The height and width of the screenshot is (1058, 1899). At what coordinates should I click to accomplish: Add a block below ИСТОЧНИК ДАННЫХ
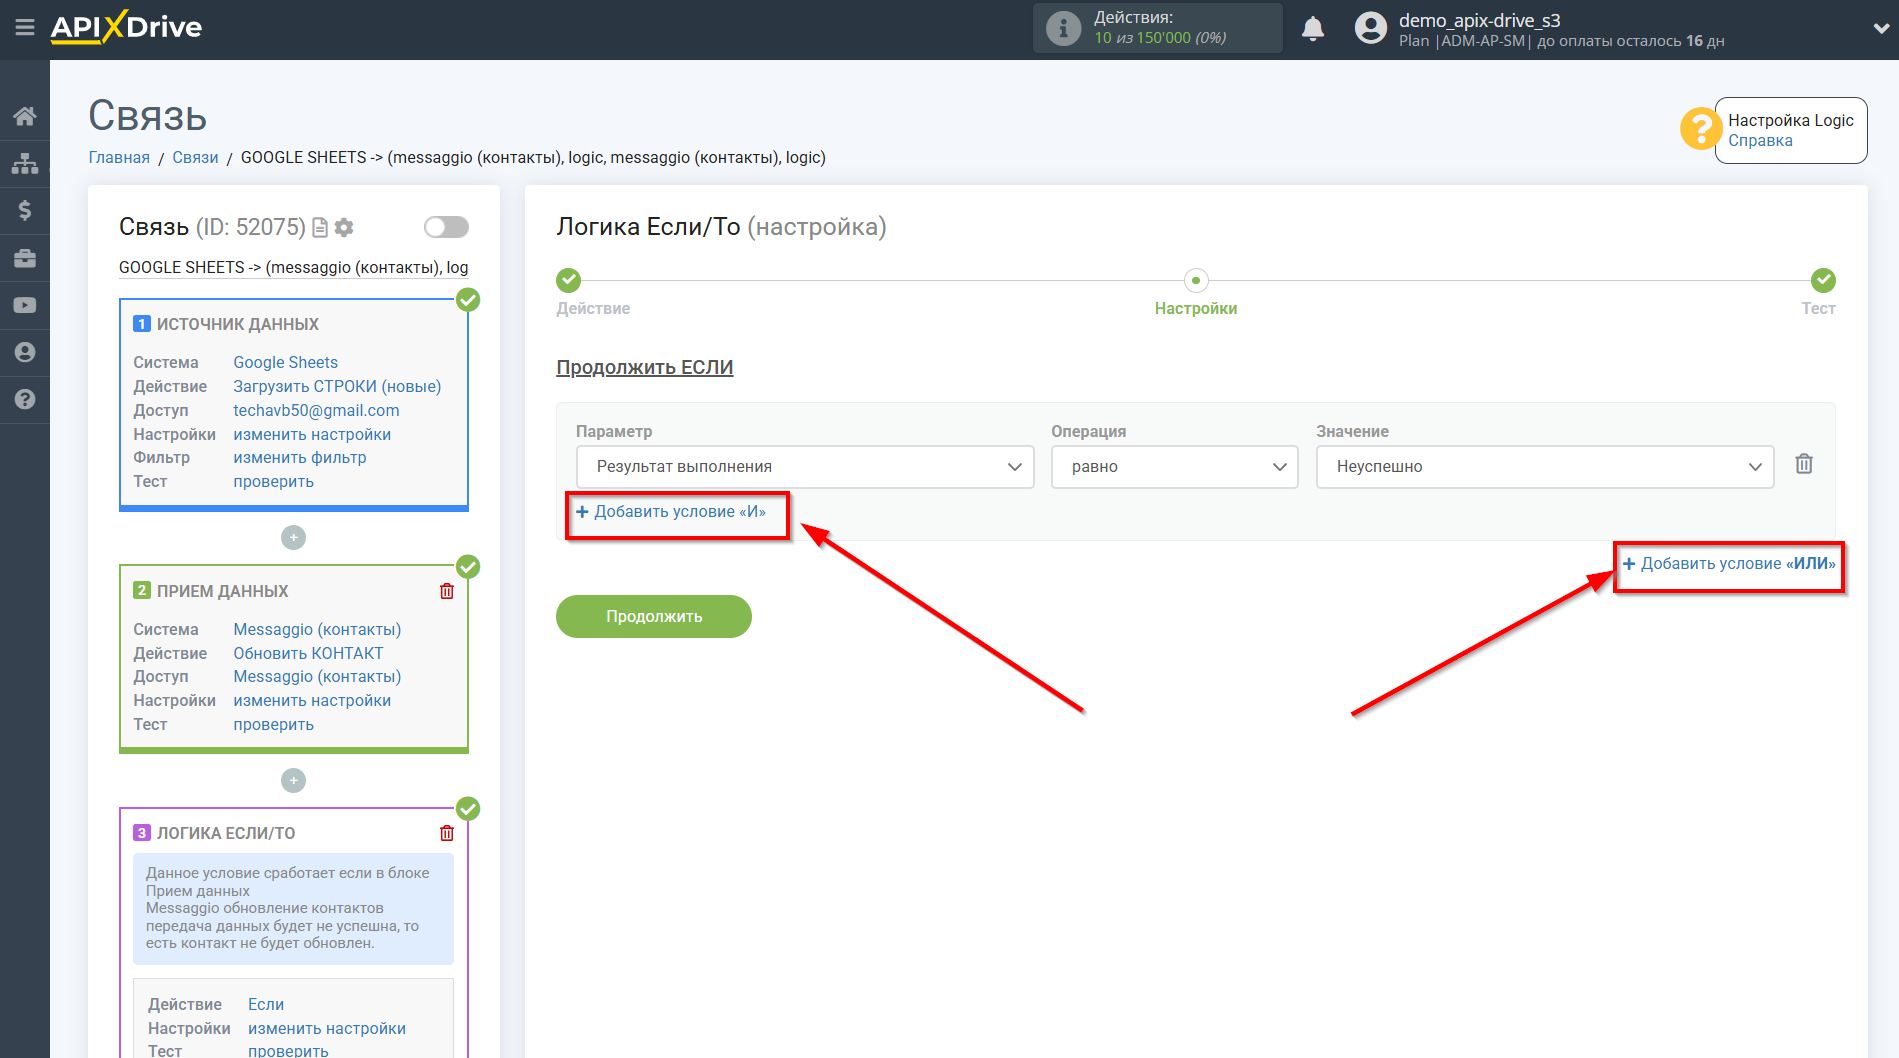293,538
